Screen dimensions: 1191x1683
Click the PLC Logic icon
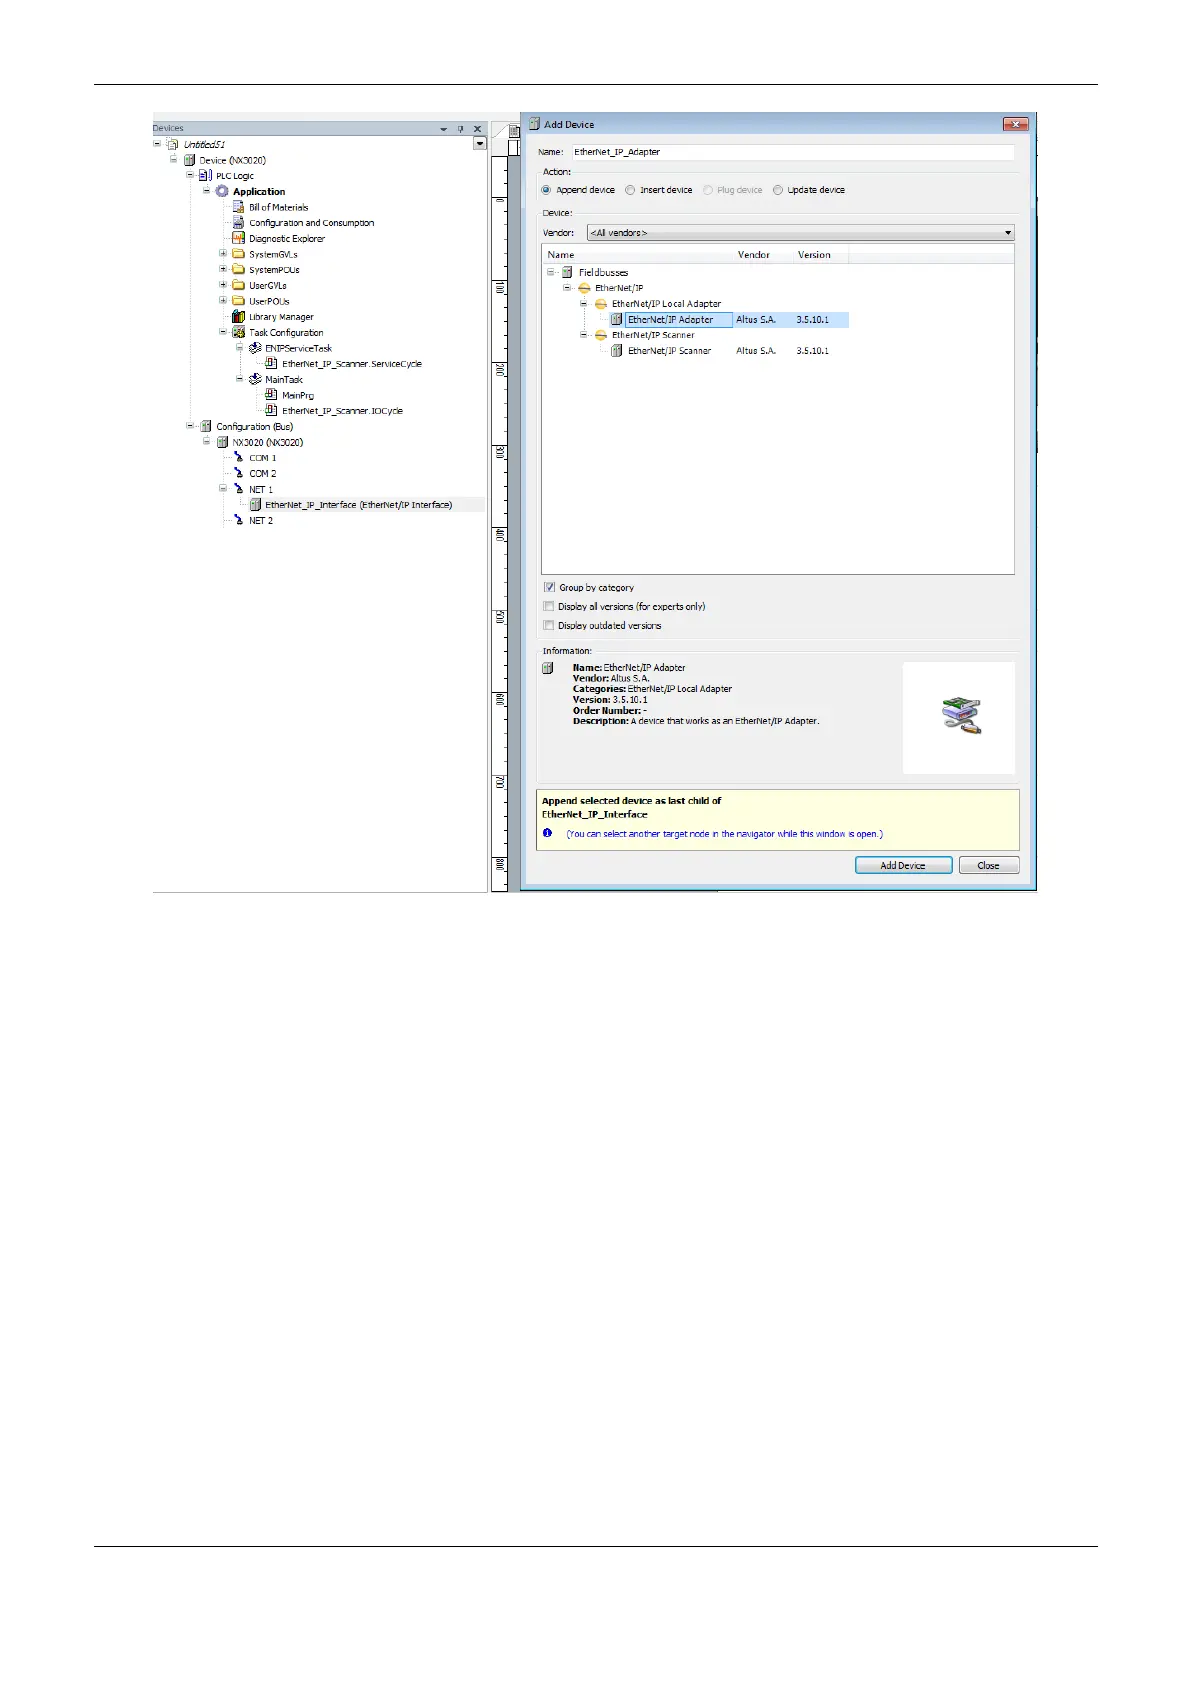[x=205, y=175]
